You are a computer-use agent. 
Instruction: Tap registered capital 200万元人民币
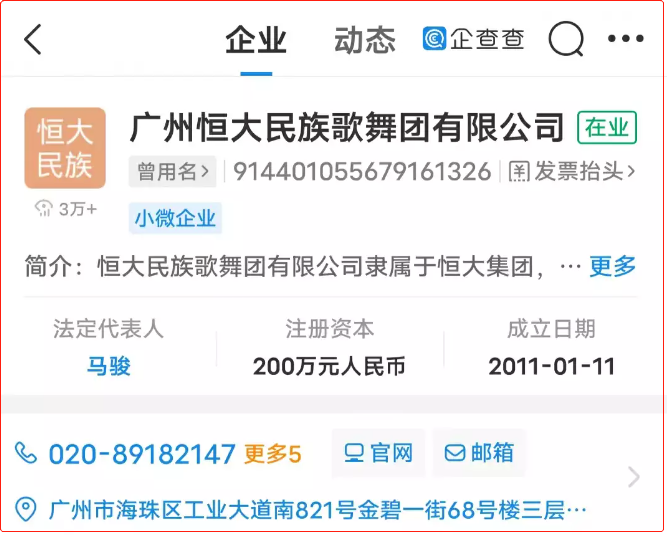point(329,366)
